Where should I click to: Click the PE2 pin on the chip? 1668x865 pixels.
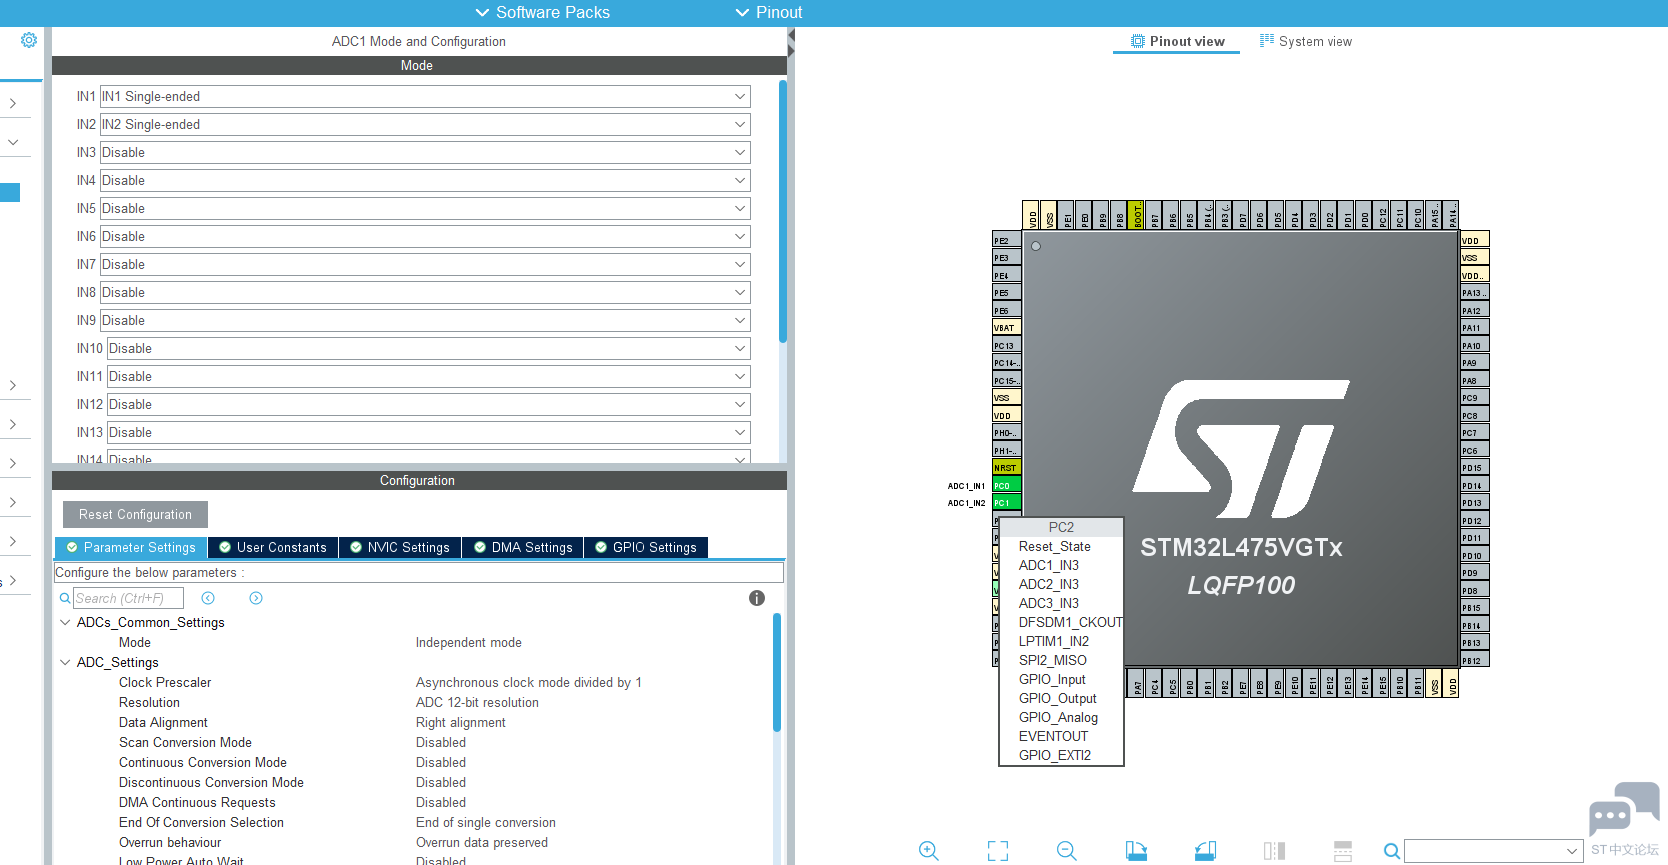(1006, 241)
